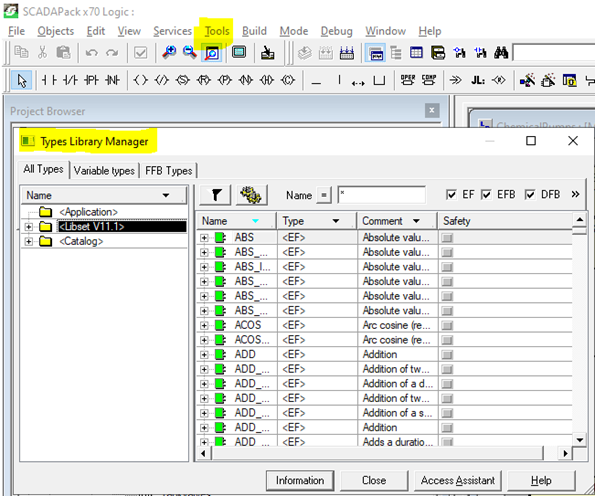
Task: Uncheck the DFB checkbox
Action: pyautogui.click(x=530, y=195)
